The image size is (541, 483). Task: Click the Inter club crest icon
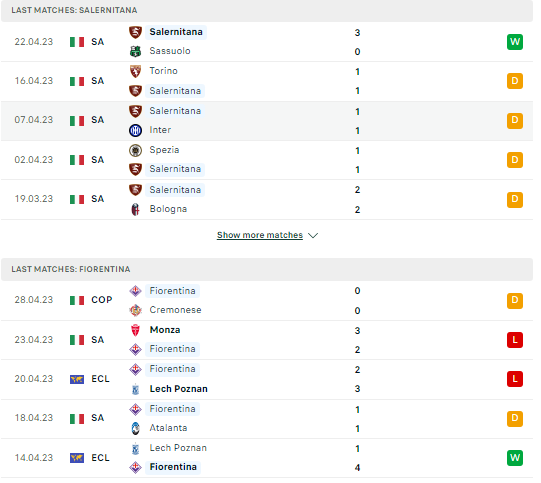click(x=137, y=131)
